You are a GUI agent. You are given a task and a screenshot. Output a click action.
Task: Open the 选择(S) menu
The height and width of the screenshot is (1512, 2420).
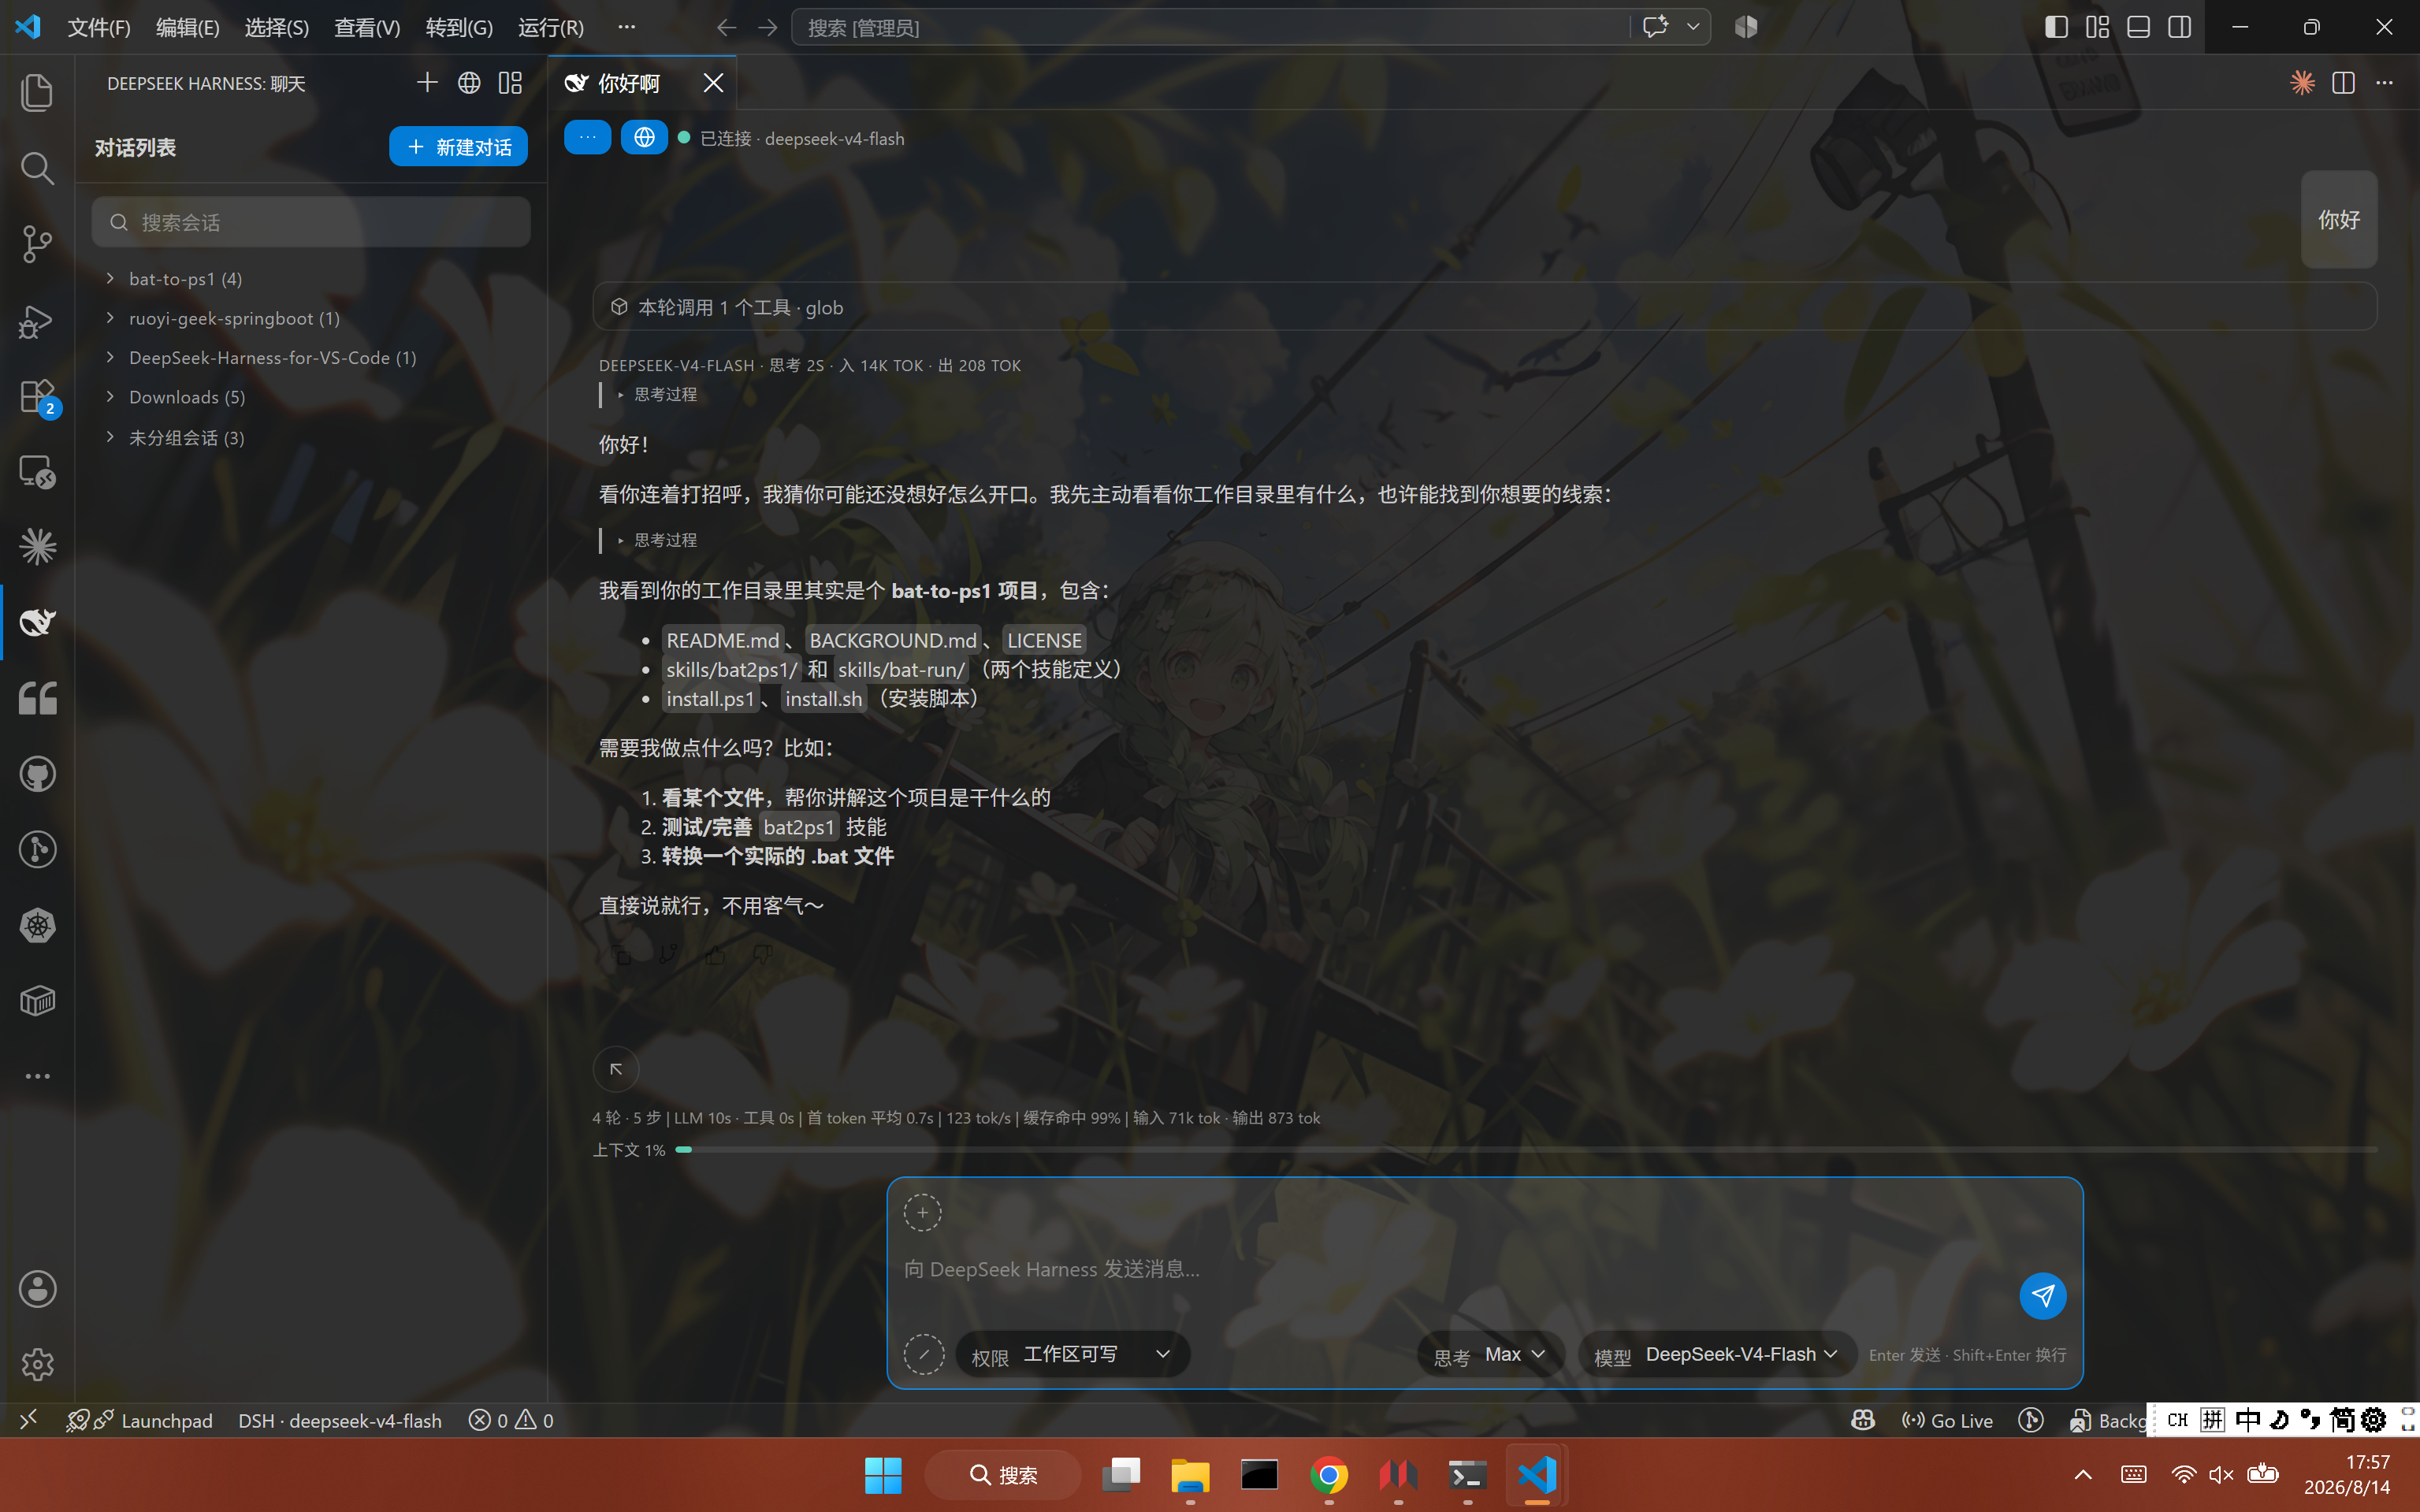coord(276,27)
